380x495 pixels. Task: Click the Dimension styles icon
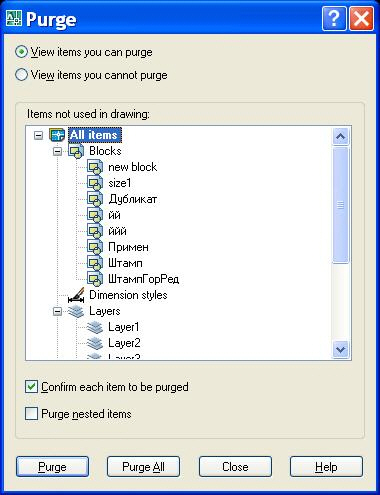coord(76,295)
